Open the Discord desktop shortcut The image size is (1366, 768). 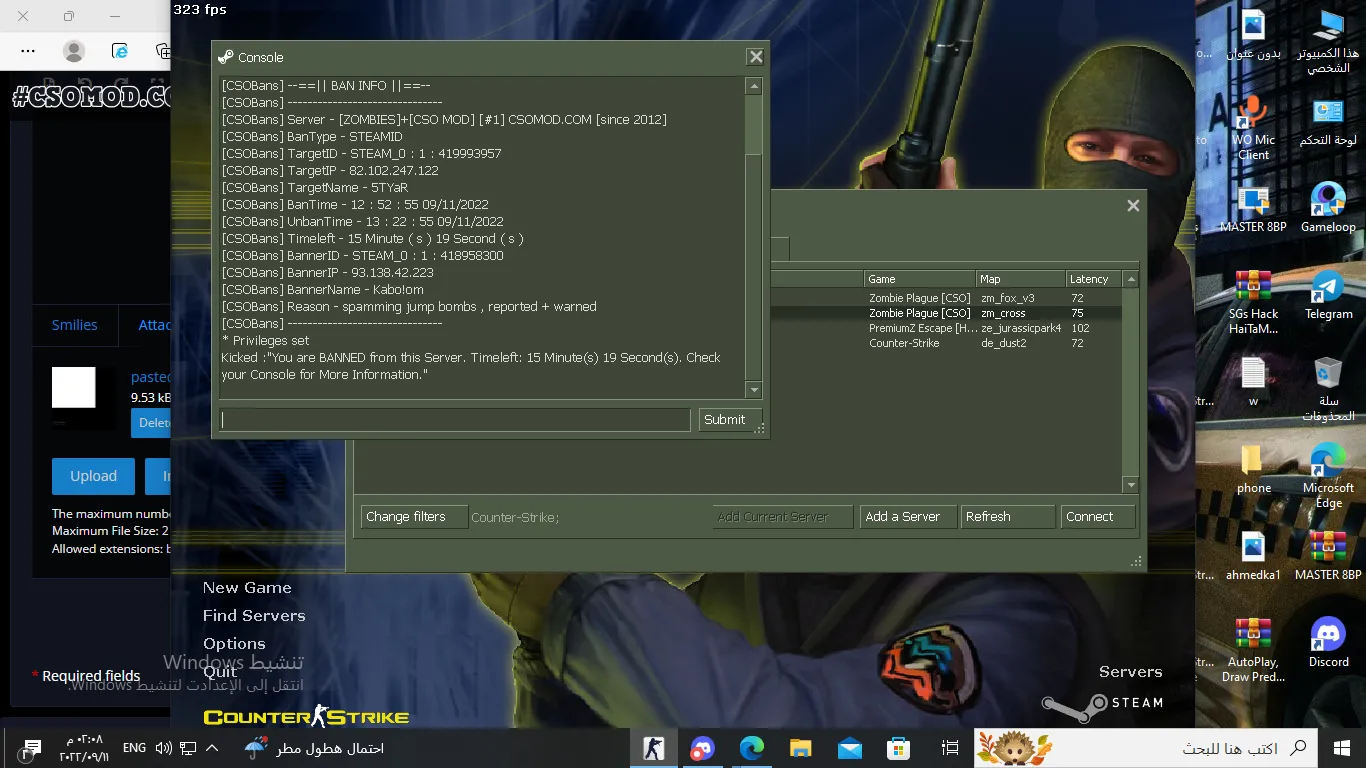coord(1328,643)
